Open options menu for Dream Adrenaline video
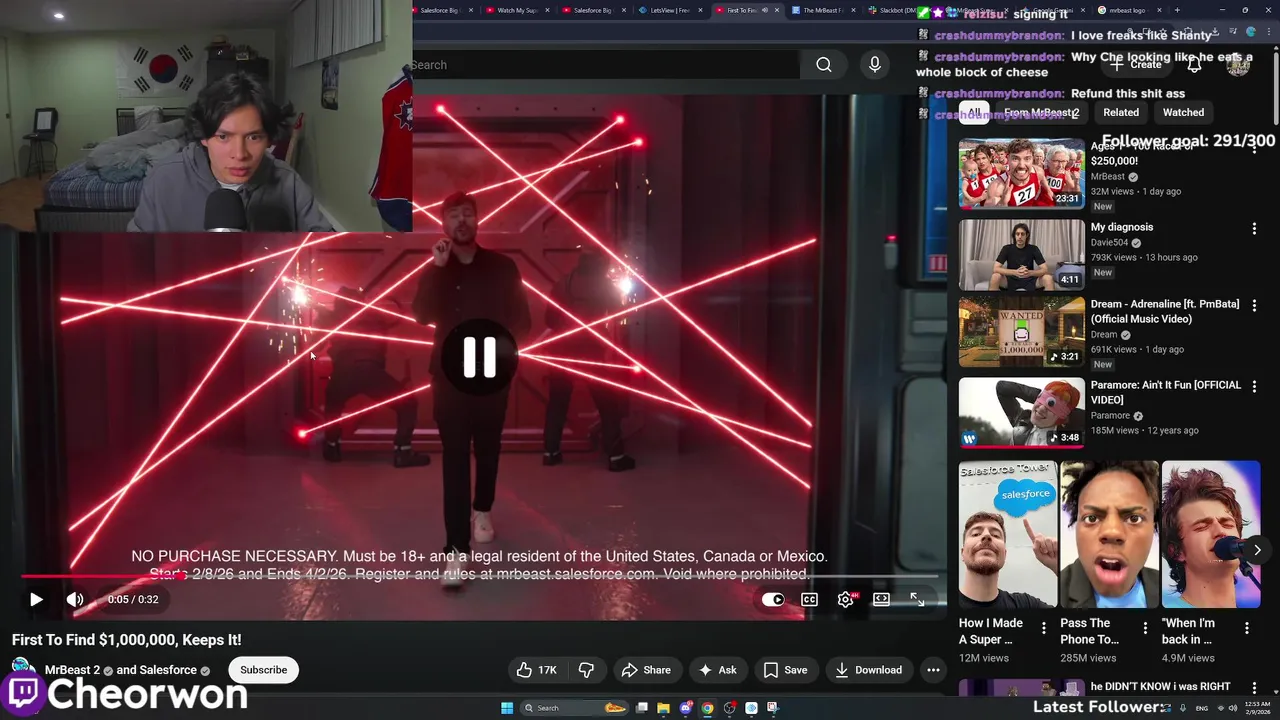1280x720 pixels. point(1254,306)
